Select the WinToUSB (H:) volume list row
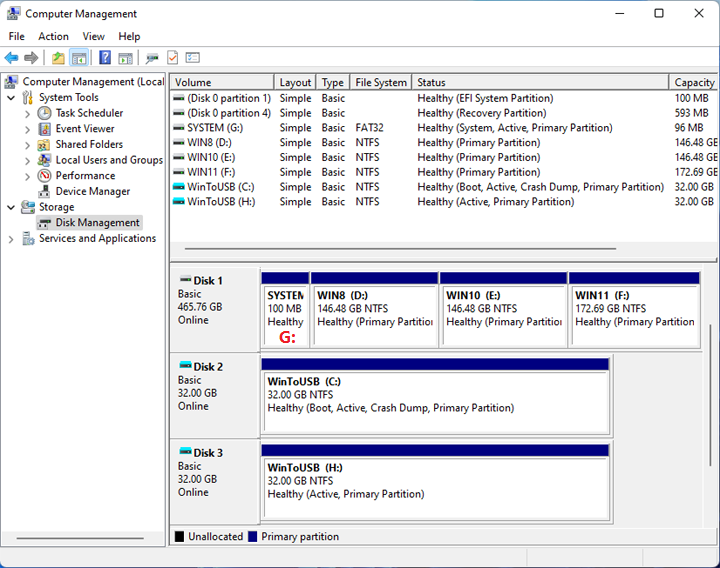This screenshot has height=568, width=720. point(444,202)
